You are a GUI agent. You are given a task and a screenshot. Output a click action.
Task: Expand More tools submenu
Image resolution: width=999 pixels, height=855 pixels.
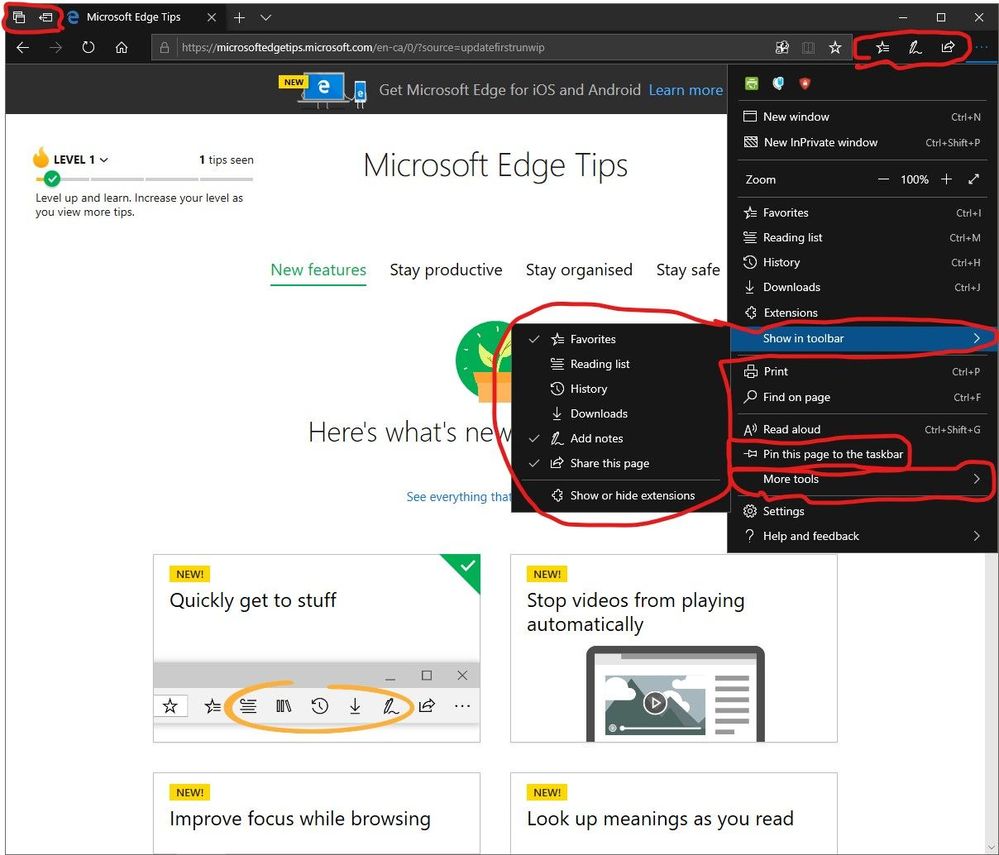point(863,479)
